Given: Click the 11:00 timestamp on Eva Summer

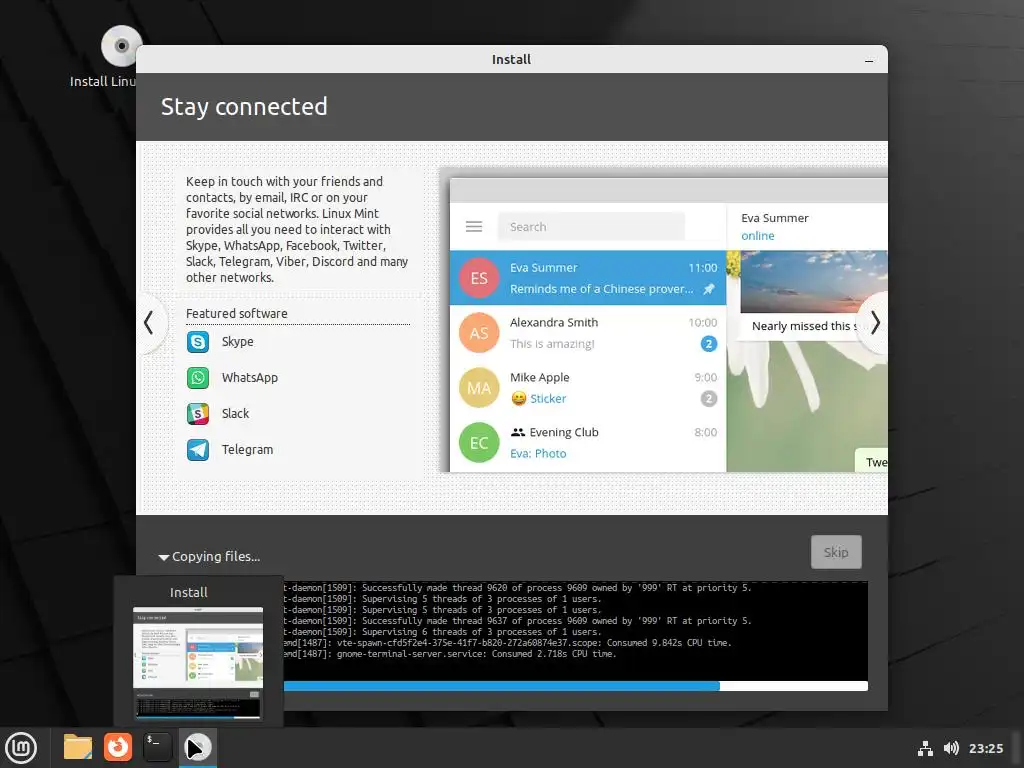Looking at the screenshot, I should [x=703, y=268].
